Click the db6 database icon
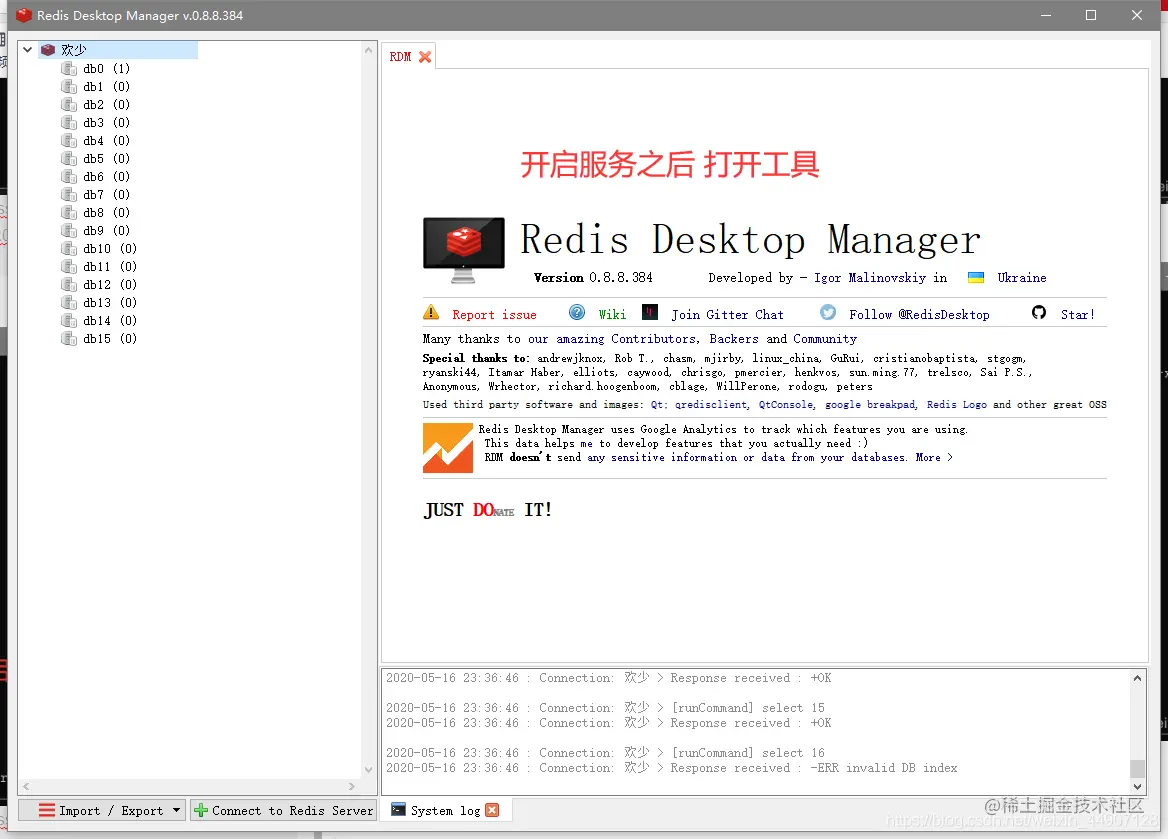The image size is (1168, 839). (69, 177)
